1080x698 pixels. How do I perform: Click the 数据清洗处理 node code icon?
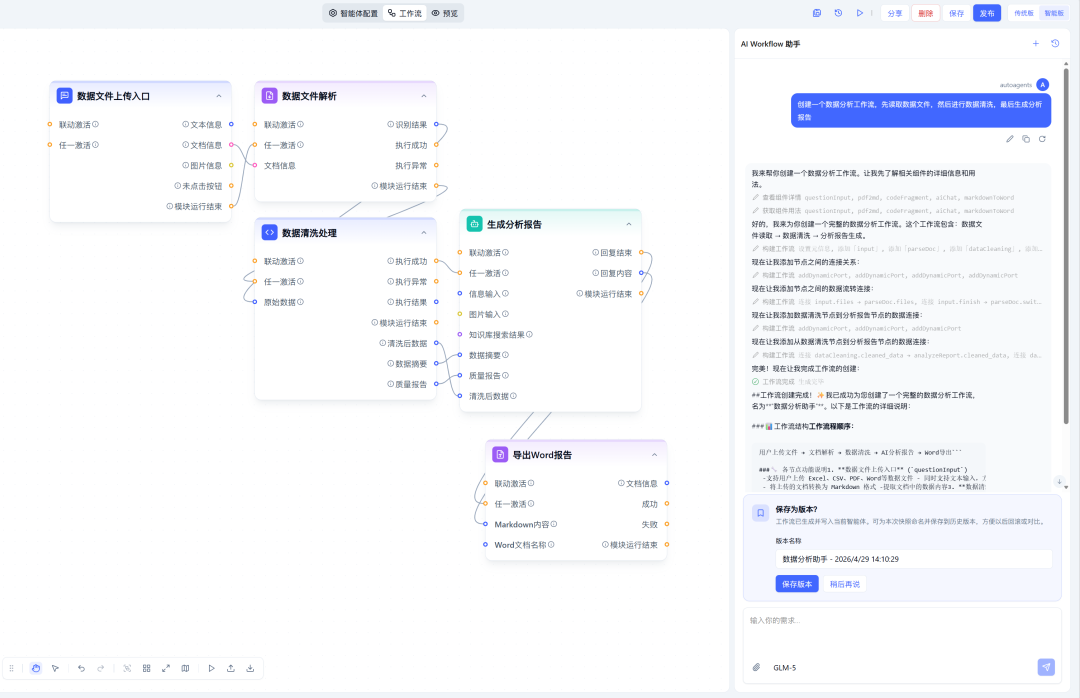(269, 233)
